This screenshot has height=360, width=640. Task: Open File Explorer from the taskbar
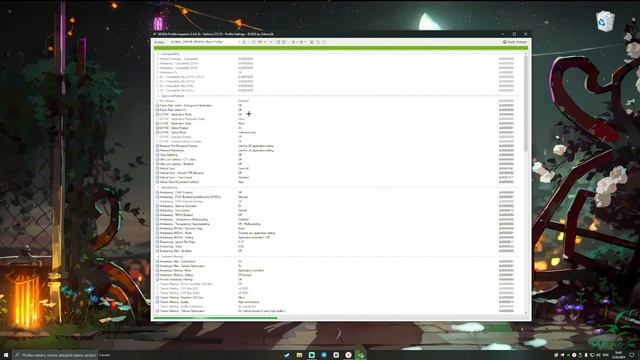(299, 355)
